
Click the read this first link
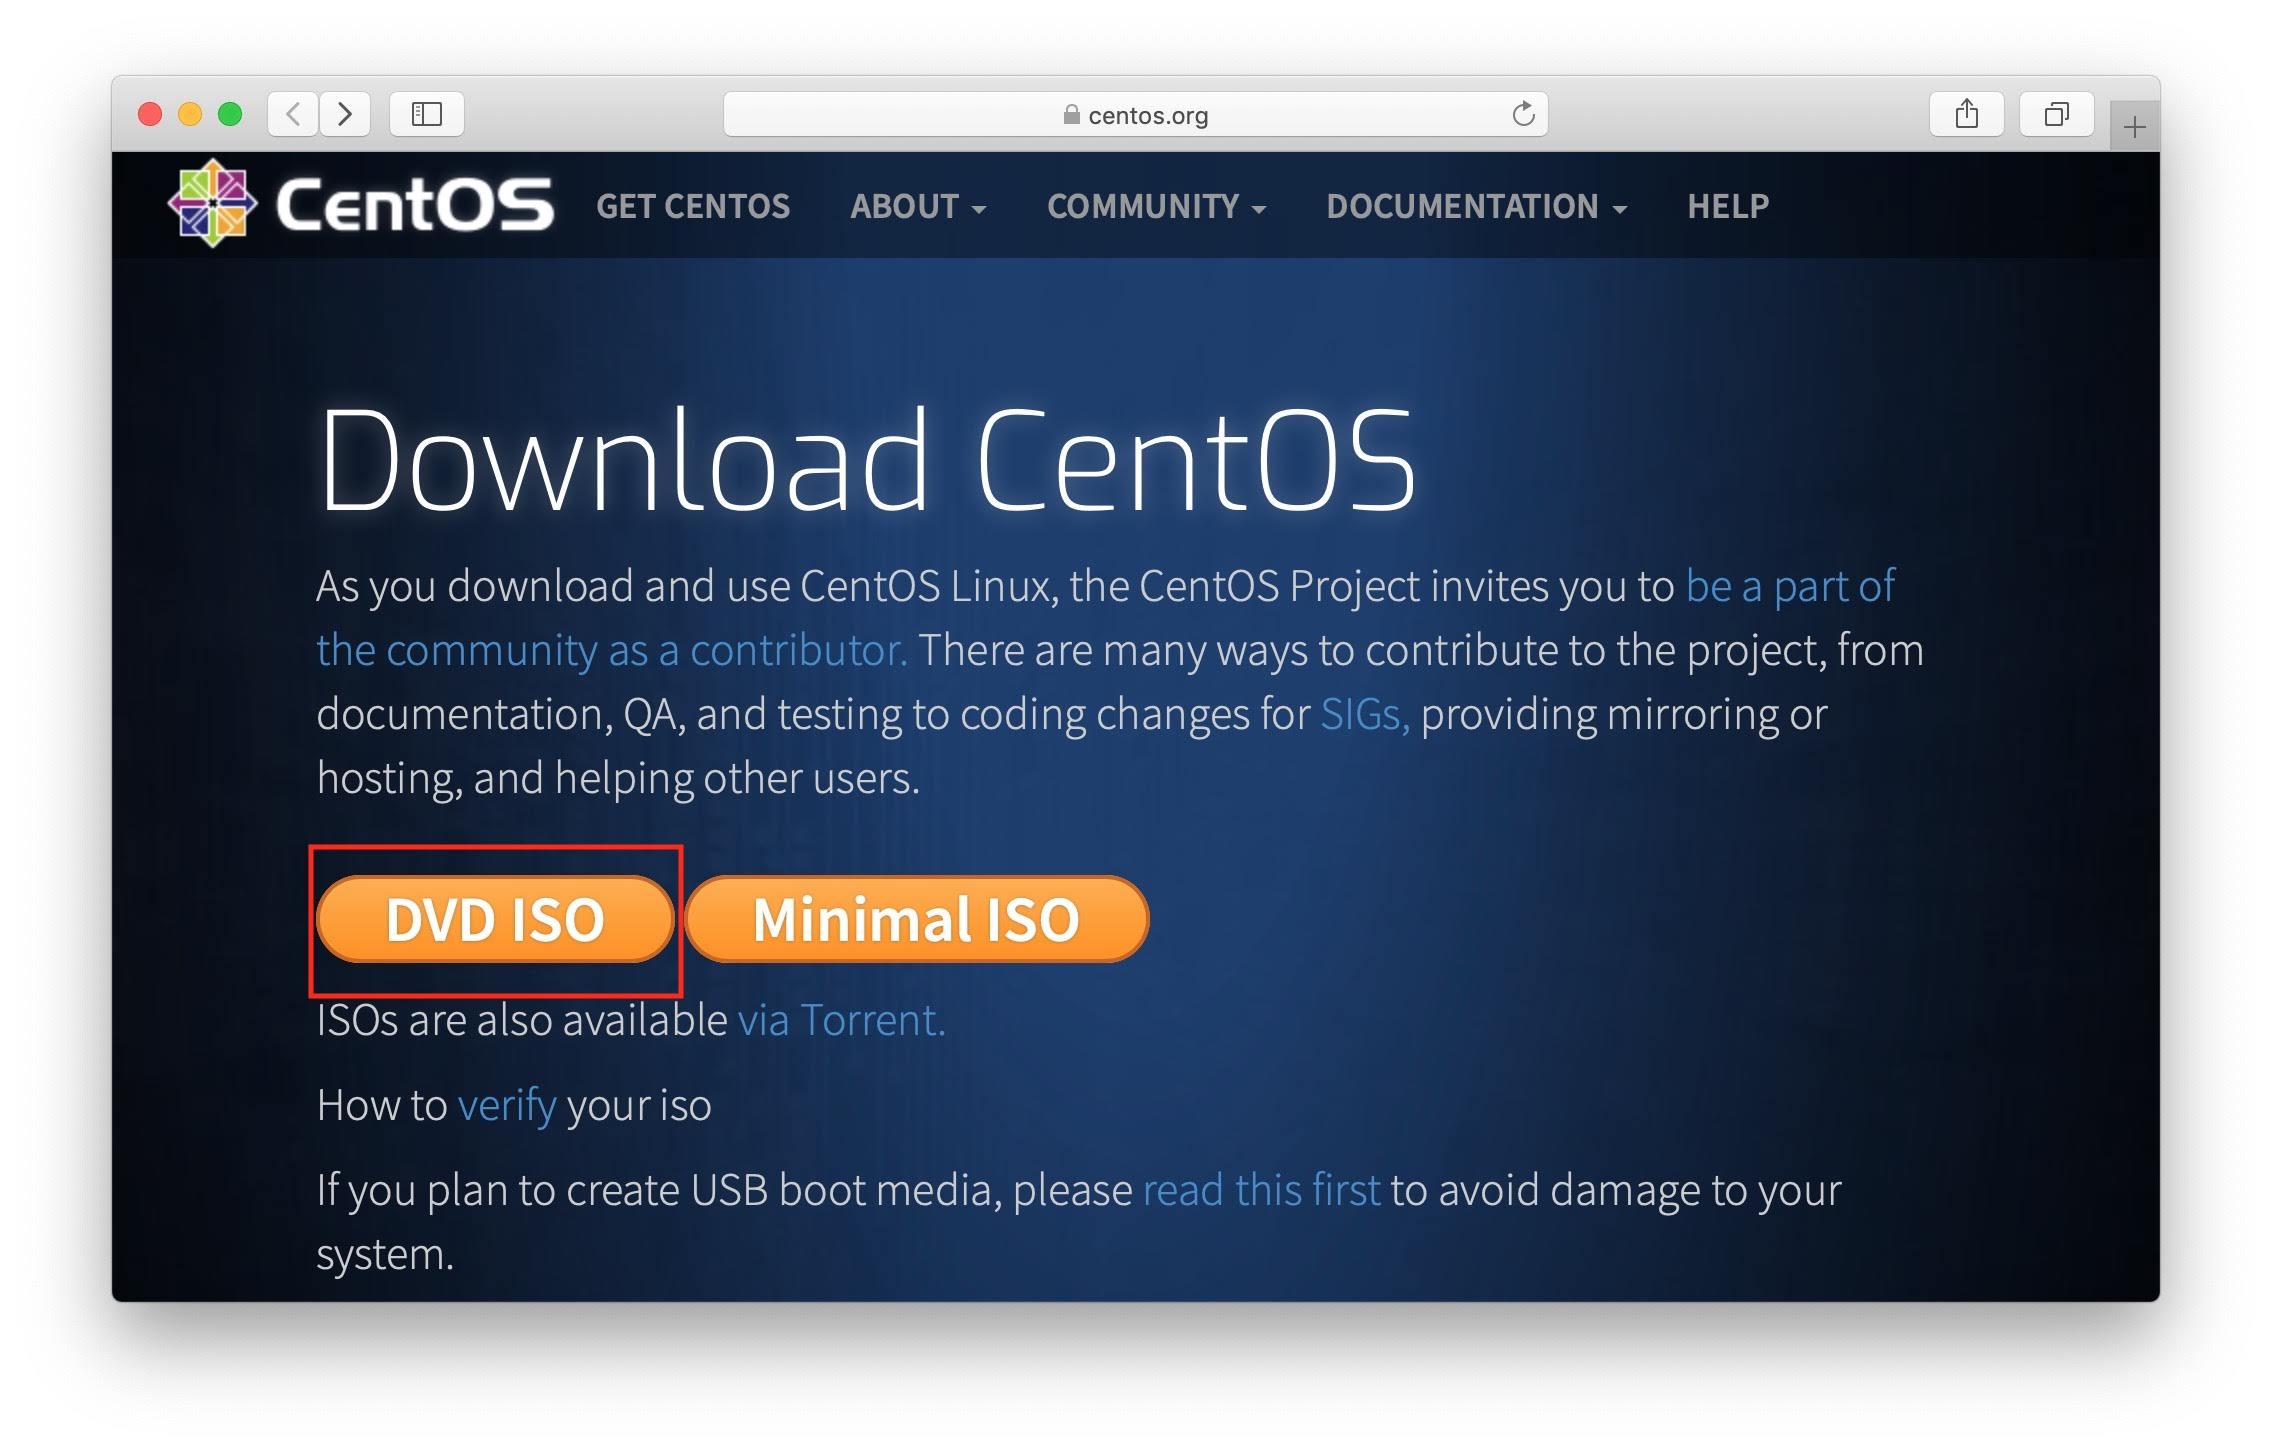(1261, 1191)
